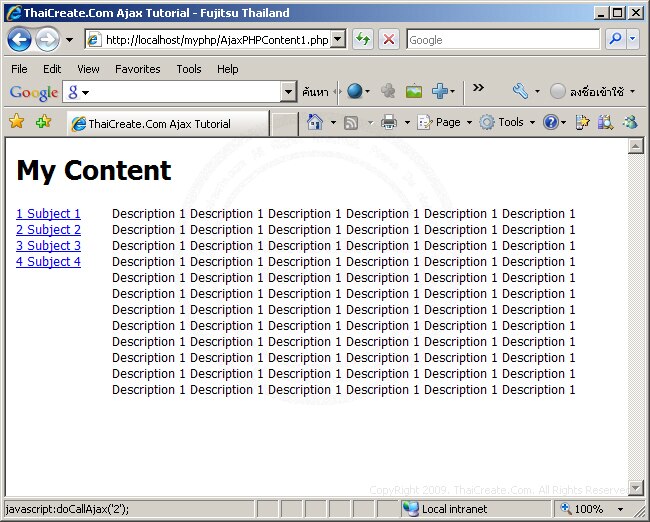Click the Thai search button on Google toolbar
Viewport: 650px width, 522px height.
click(315, 92)
